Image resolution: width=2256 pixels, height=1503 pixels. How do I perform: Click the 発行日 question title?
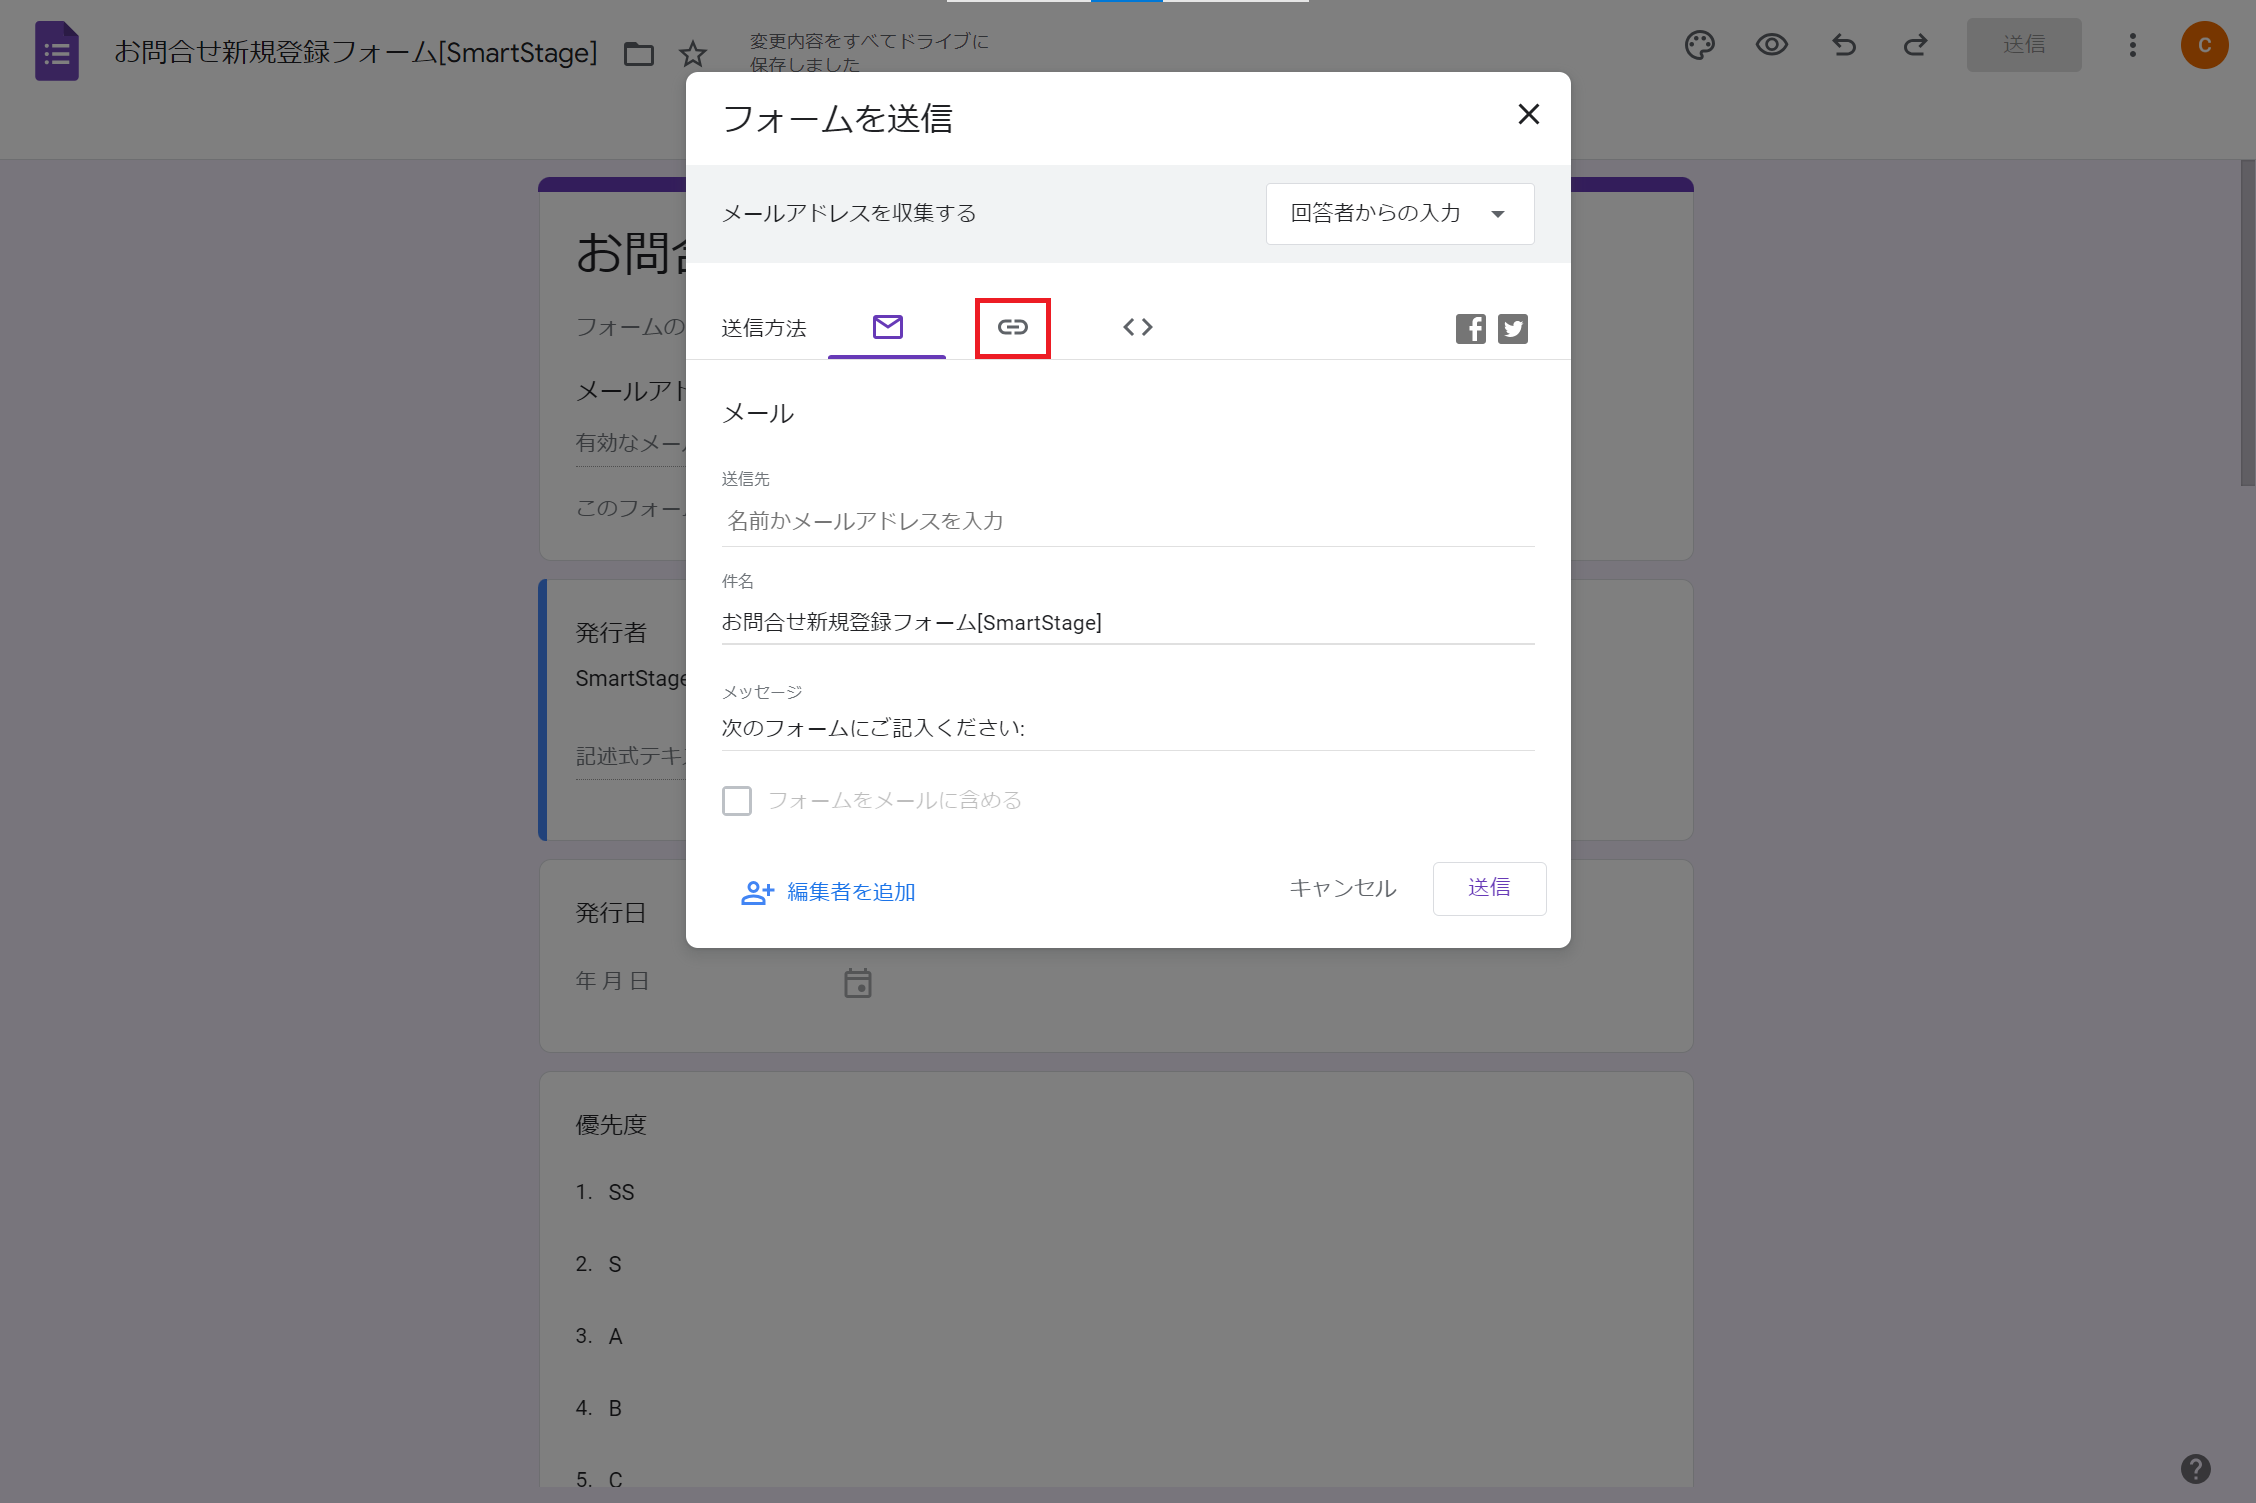pos(611,913)
